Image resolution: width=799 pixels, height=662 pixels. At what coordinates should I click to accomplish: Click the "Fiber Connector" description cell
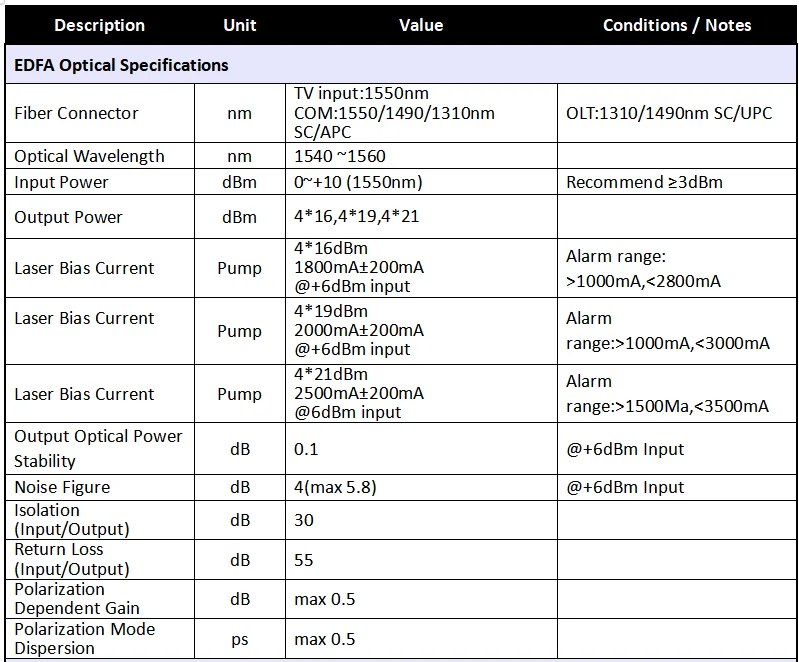76,113
